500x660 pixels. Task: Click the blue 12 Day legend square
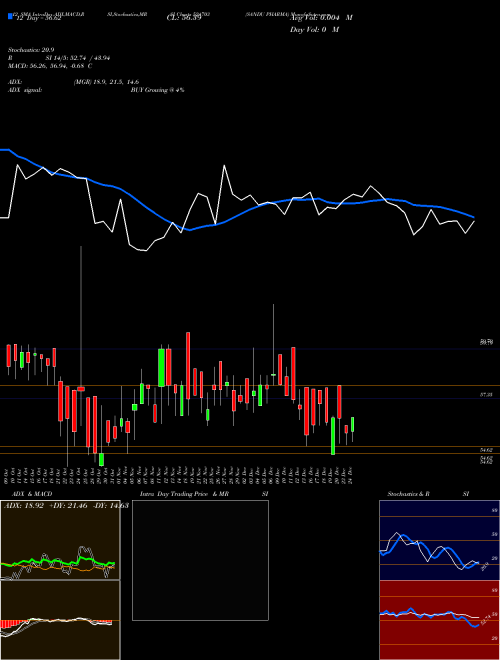point(10,16)
